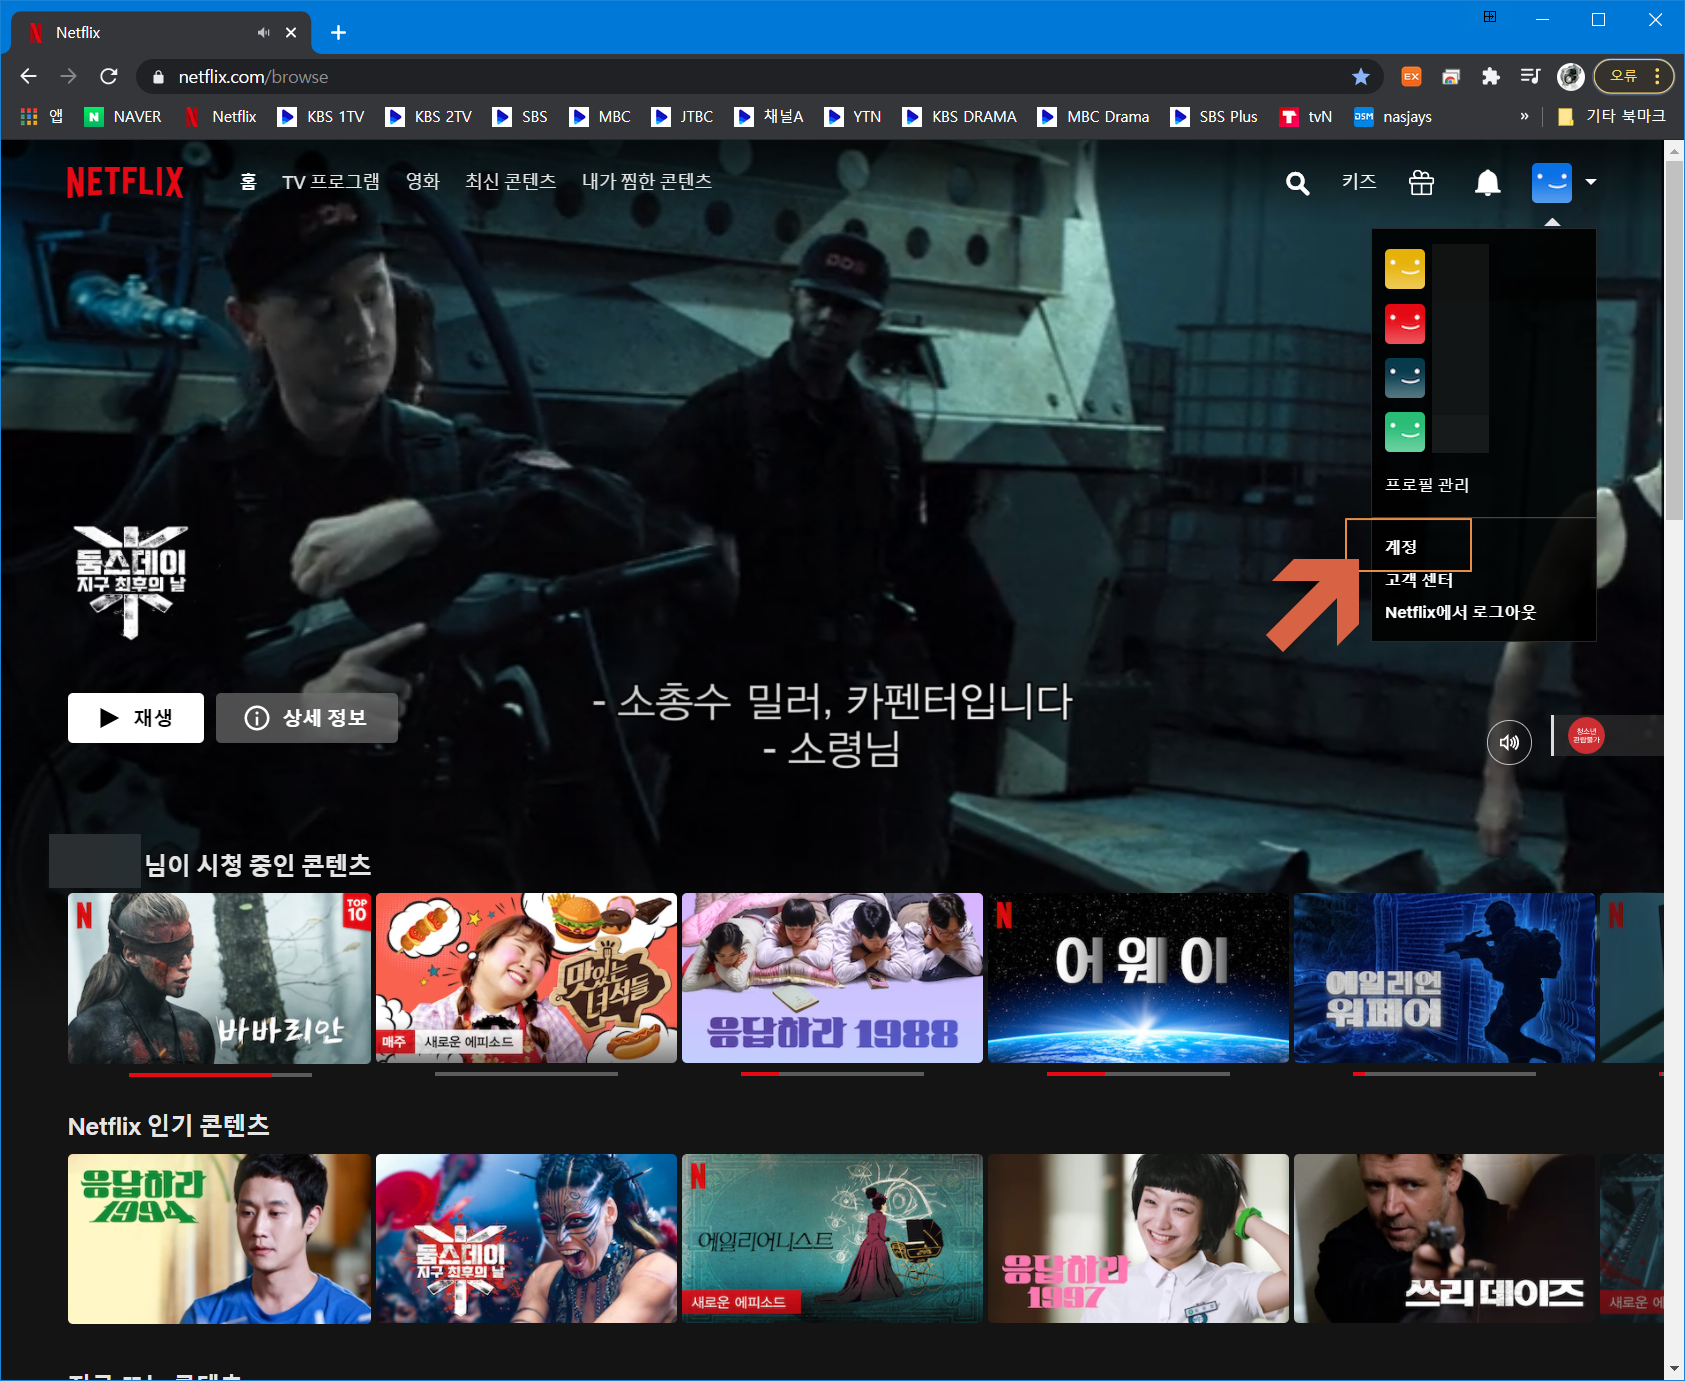Screen dimensions: 1685x1381
Task: Open the orange EX extension icon
Action: pos(1411,77)
